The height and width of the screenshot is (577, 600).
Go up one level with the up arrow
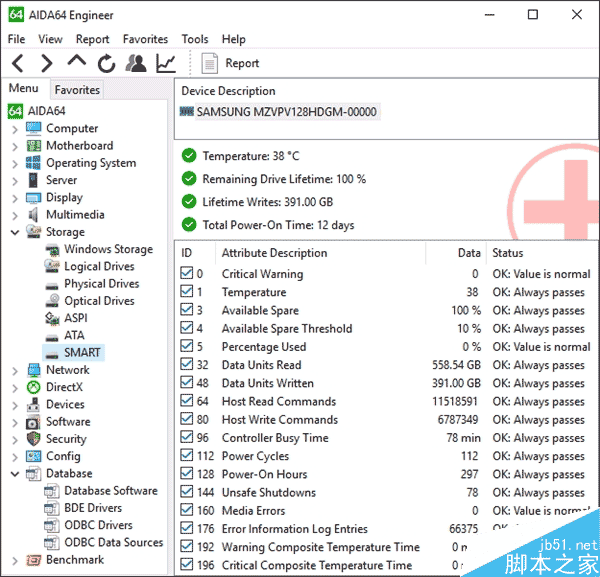coord(77,60)
